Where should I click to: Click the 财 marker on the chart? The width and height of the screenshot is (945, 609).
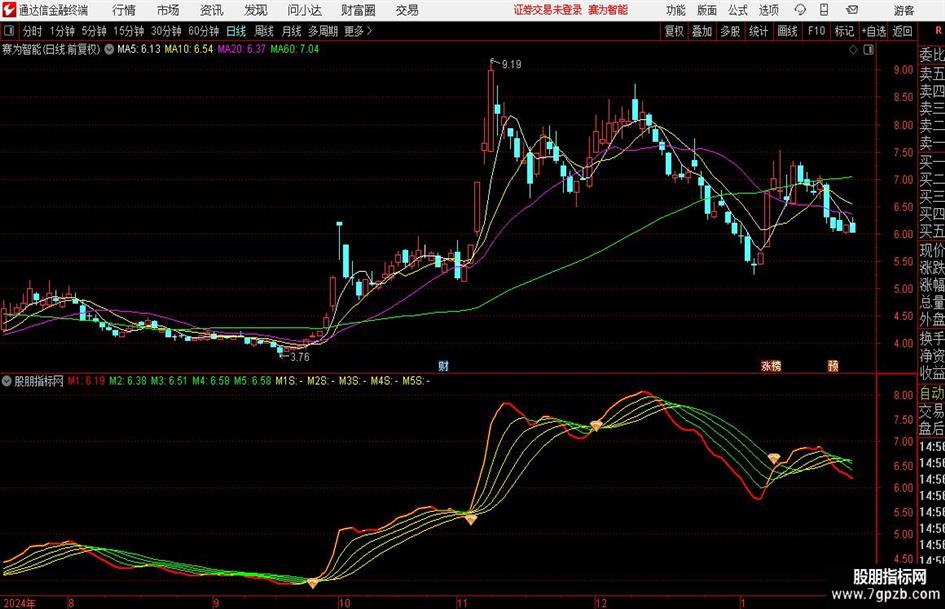pos(444,365)
